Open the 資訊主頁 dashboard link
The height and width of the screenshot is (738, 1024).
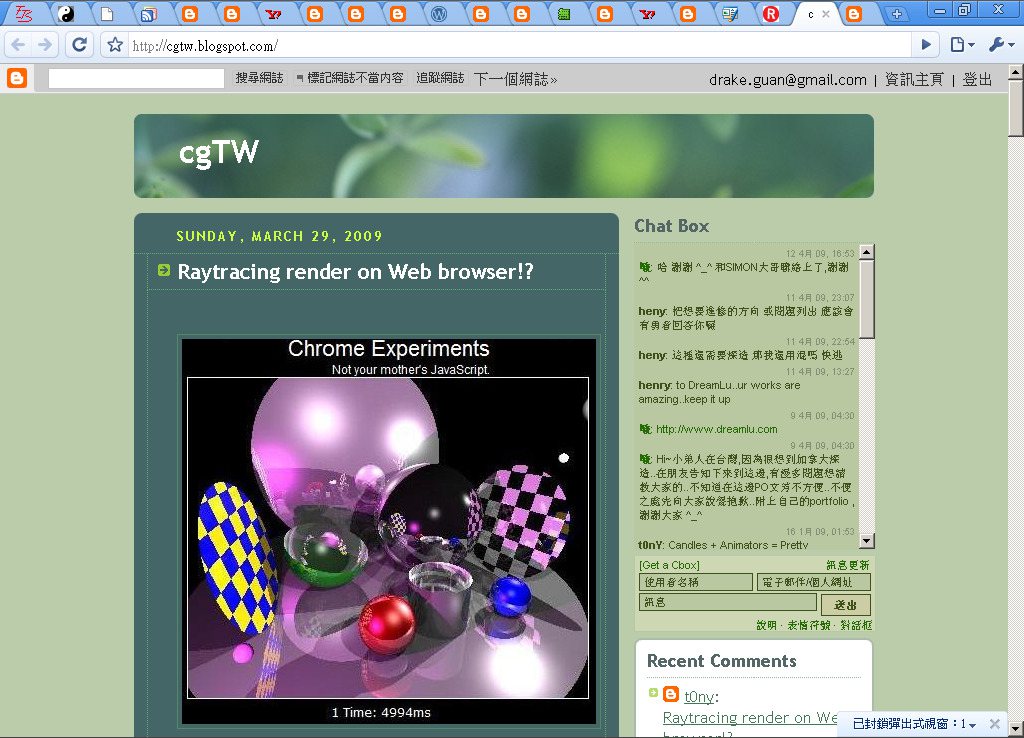point(914,80)
